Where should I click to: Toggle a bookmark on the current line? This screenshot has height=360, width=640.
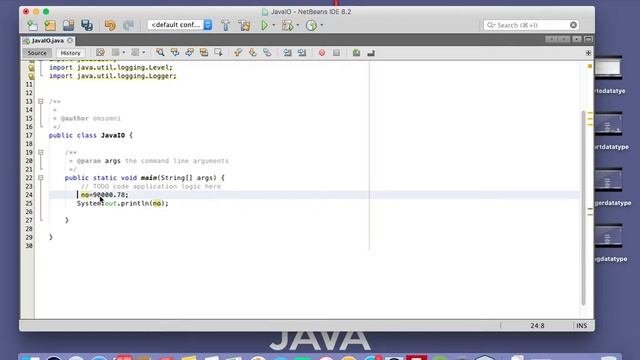(x=267, y=53)
